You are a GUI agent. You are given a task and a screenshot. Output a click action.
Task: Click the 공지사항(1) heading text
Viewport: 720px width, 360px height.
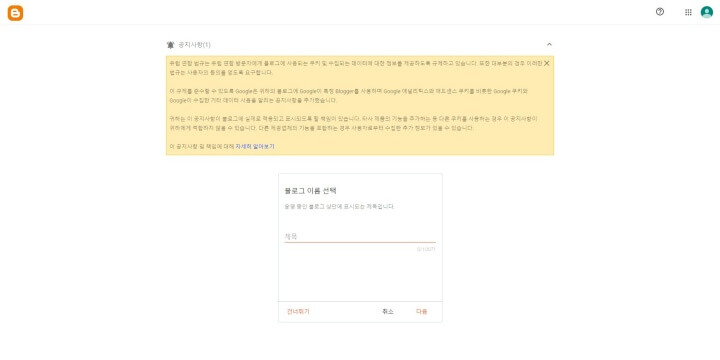click(194, 45)
